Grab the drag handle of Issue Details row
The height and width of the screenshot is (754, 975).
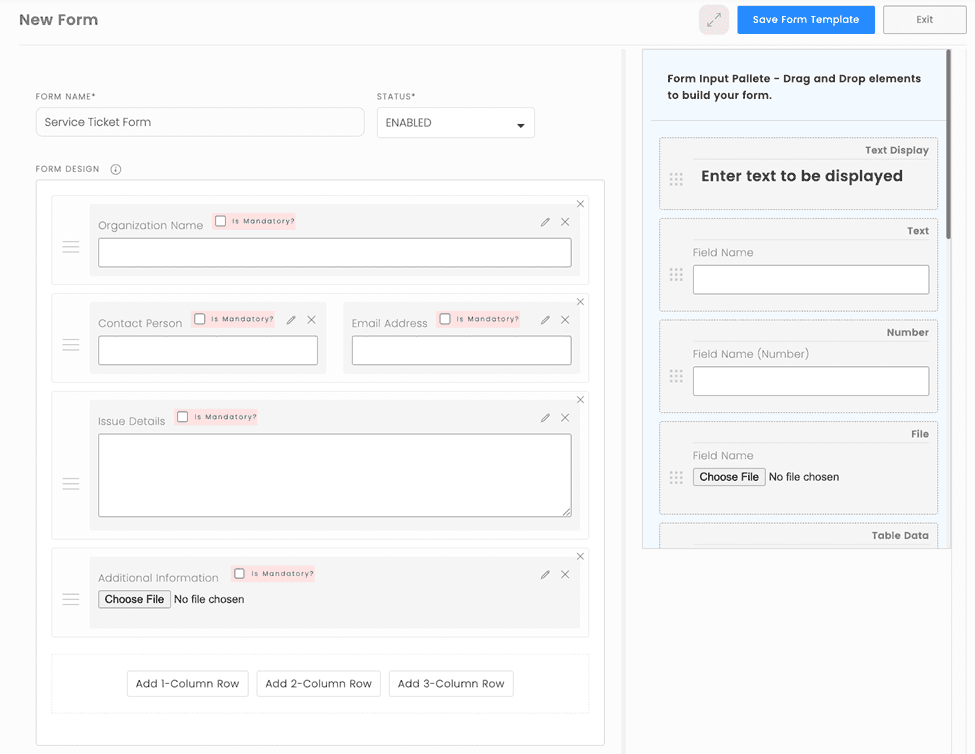coord(71,483)
